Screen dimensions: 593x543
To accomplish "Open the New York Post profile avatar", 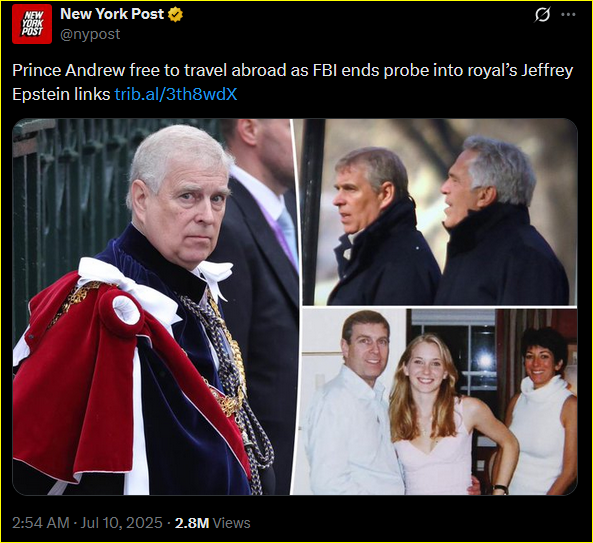I will tap(32, 24).
